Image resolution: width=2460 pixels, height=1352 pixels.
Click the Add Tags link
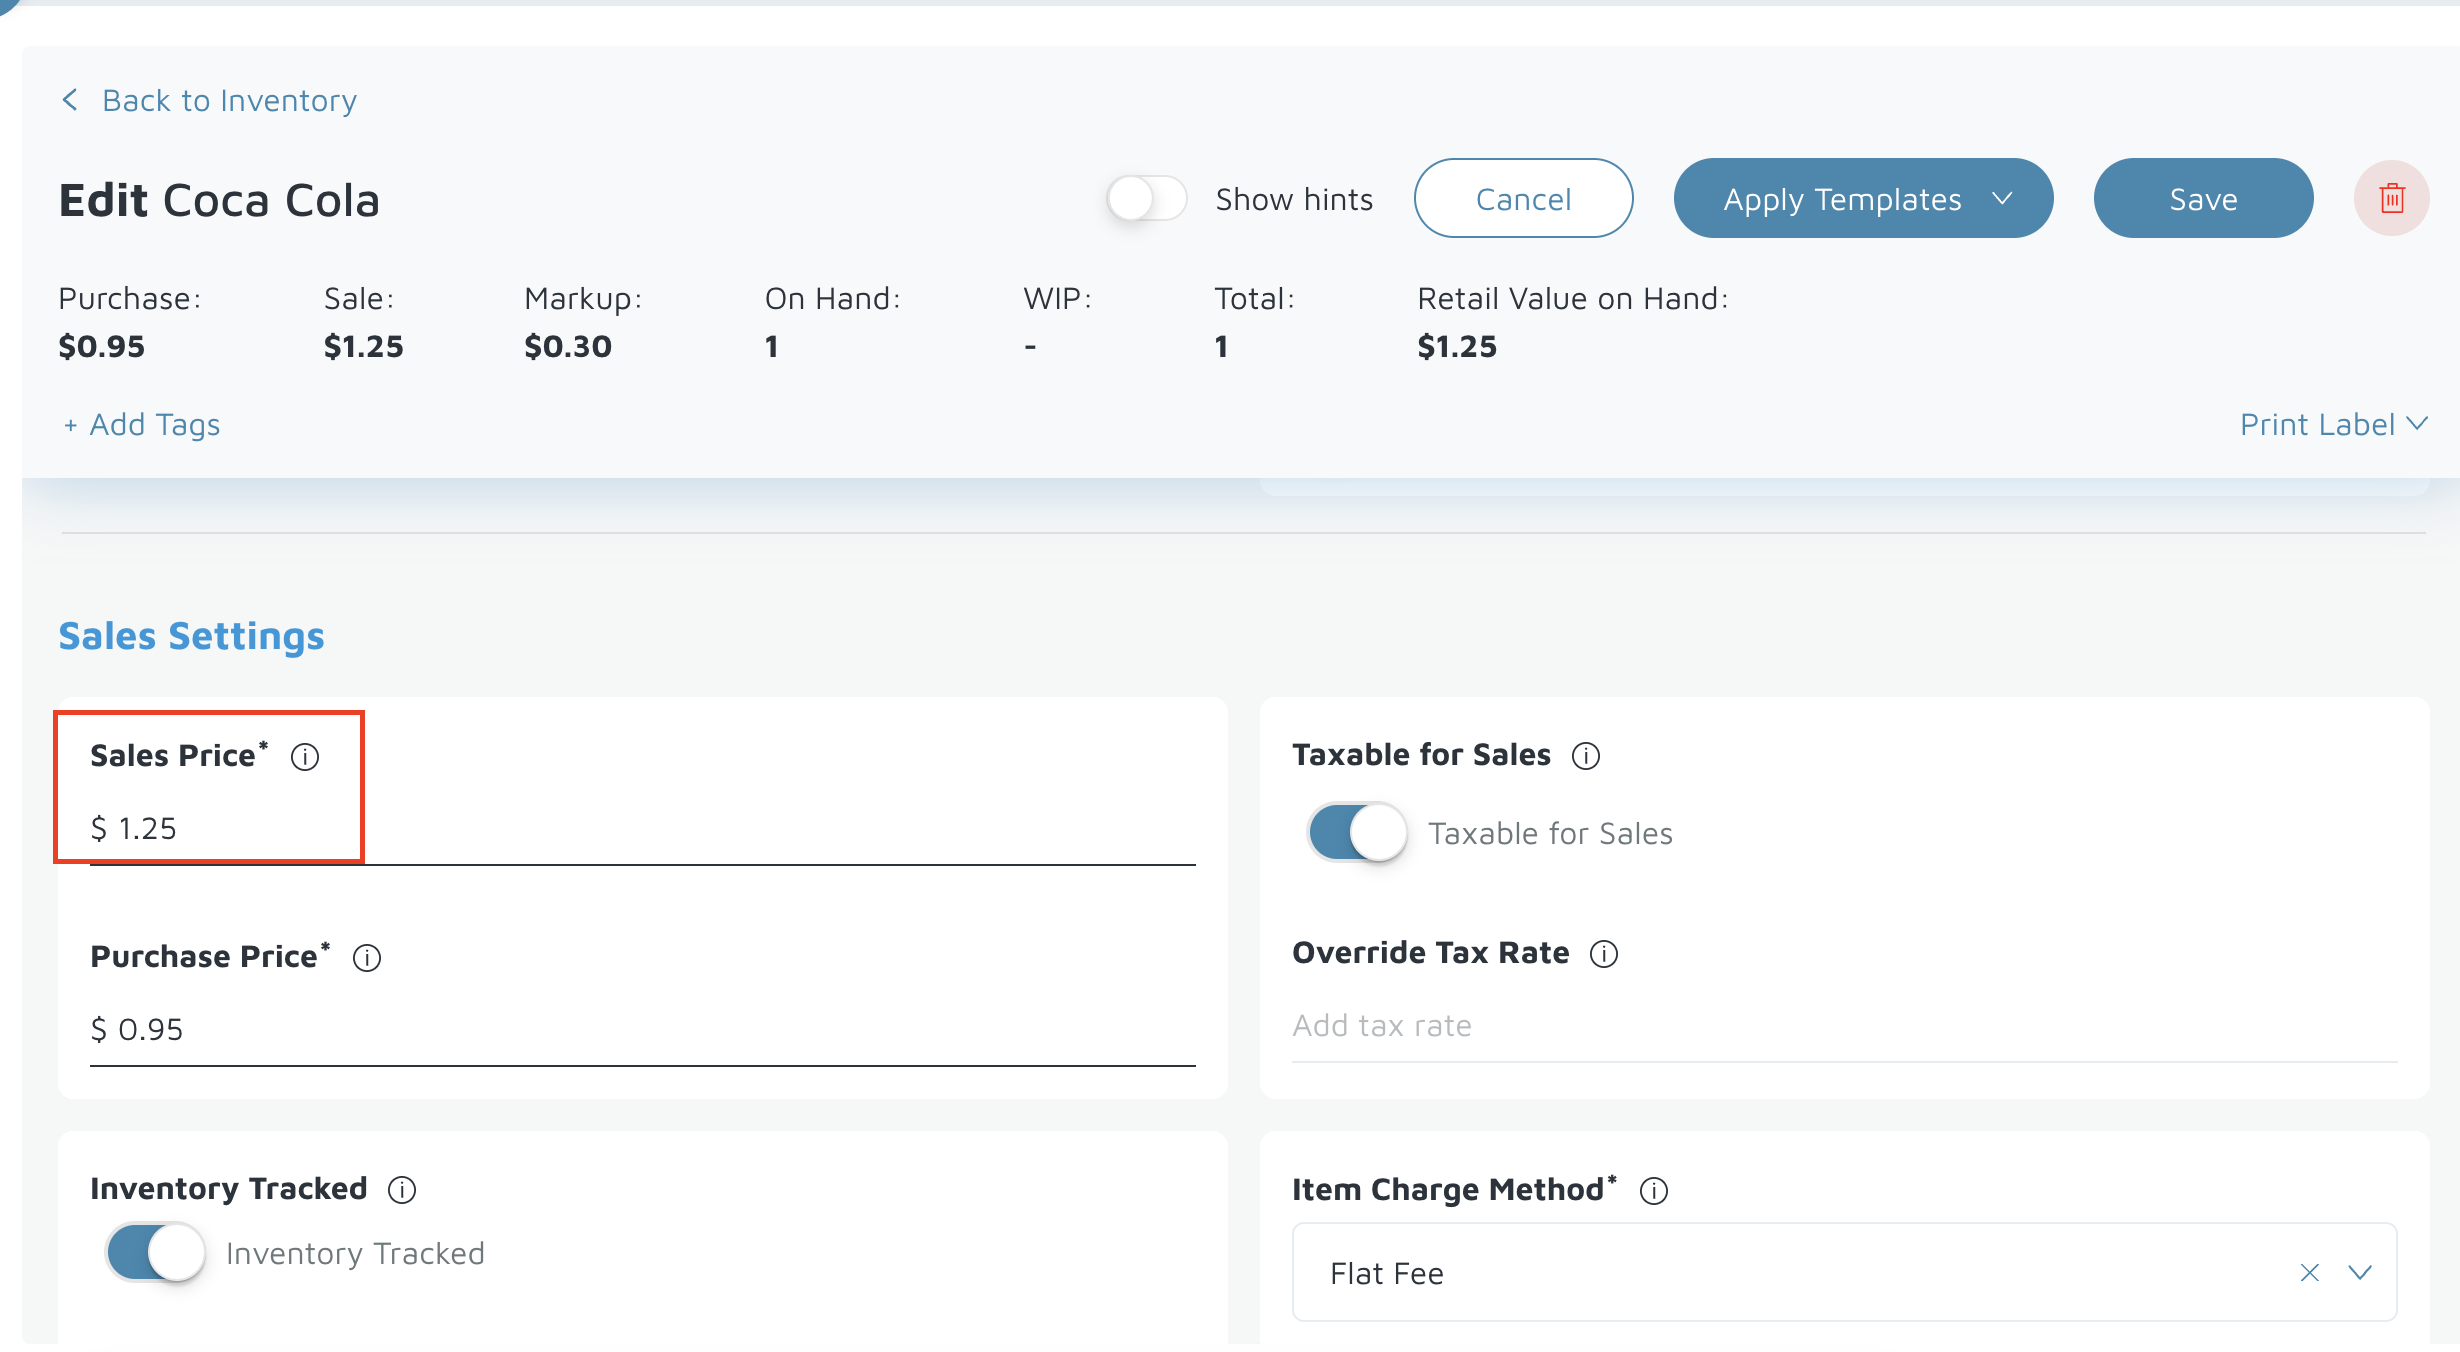coord(142,425)
